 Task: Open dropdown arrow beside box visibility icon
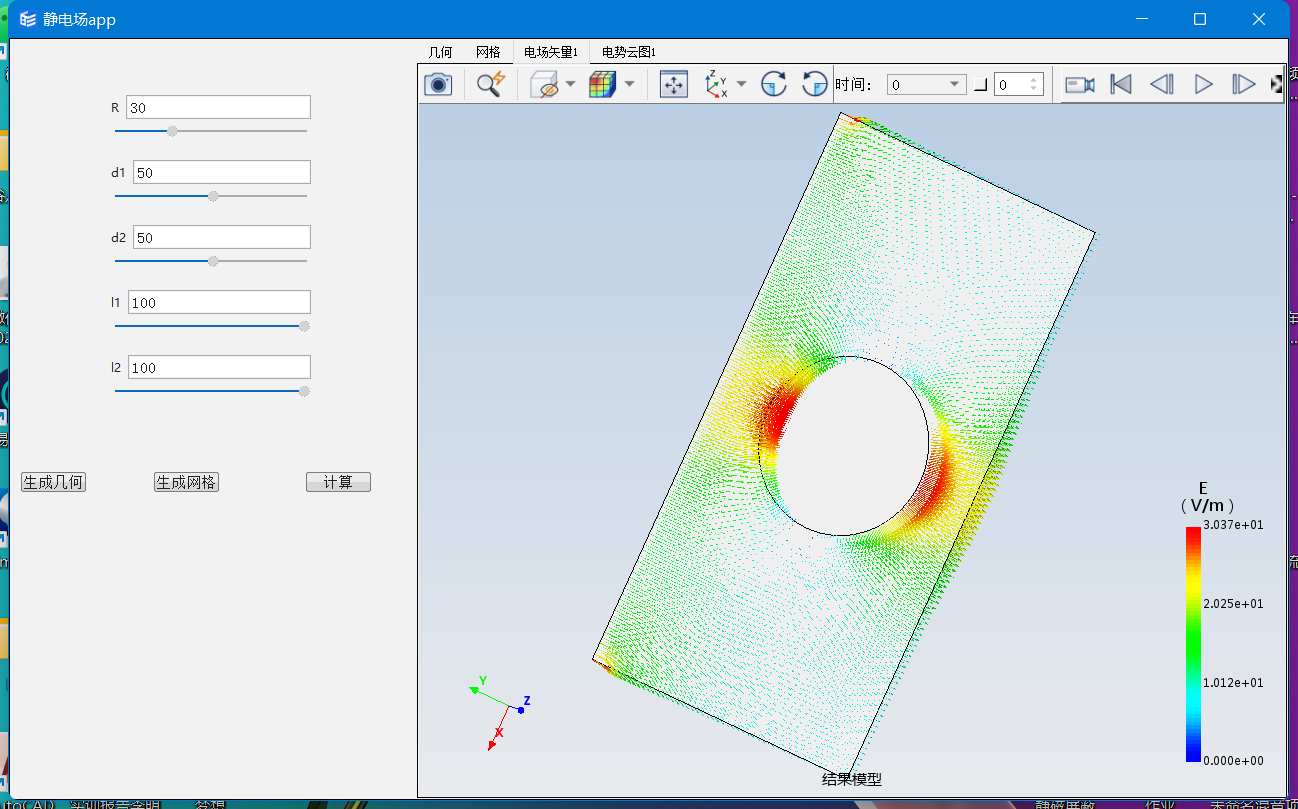coord(570,85)
